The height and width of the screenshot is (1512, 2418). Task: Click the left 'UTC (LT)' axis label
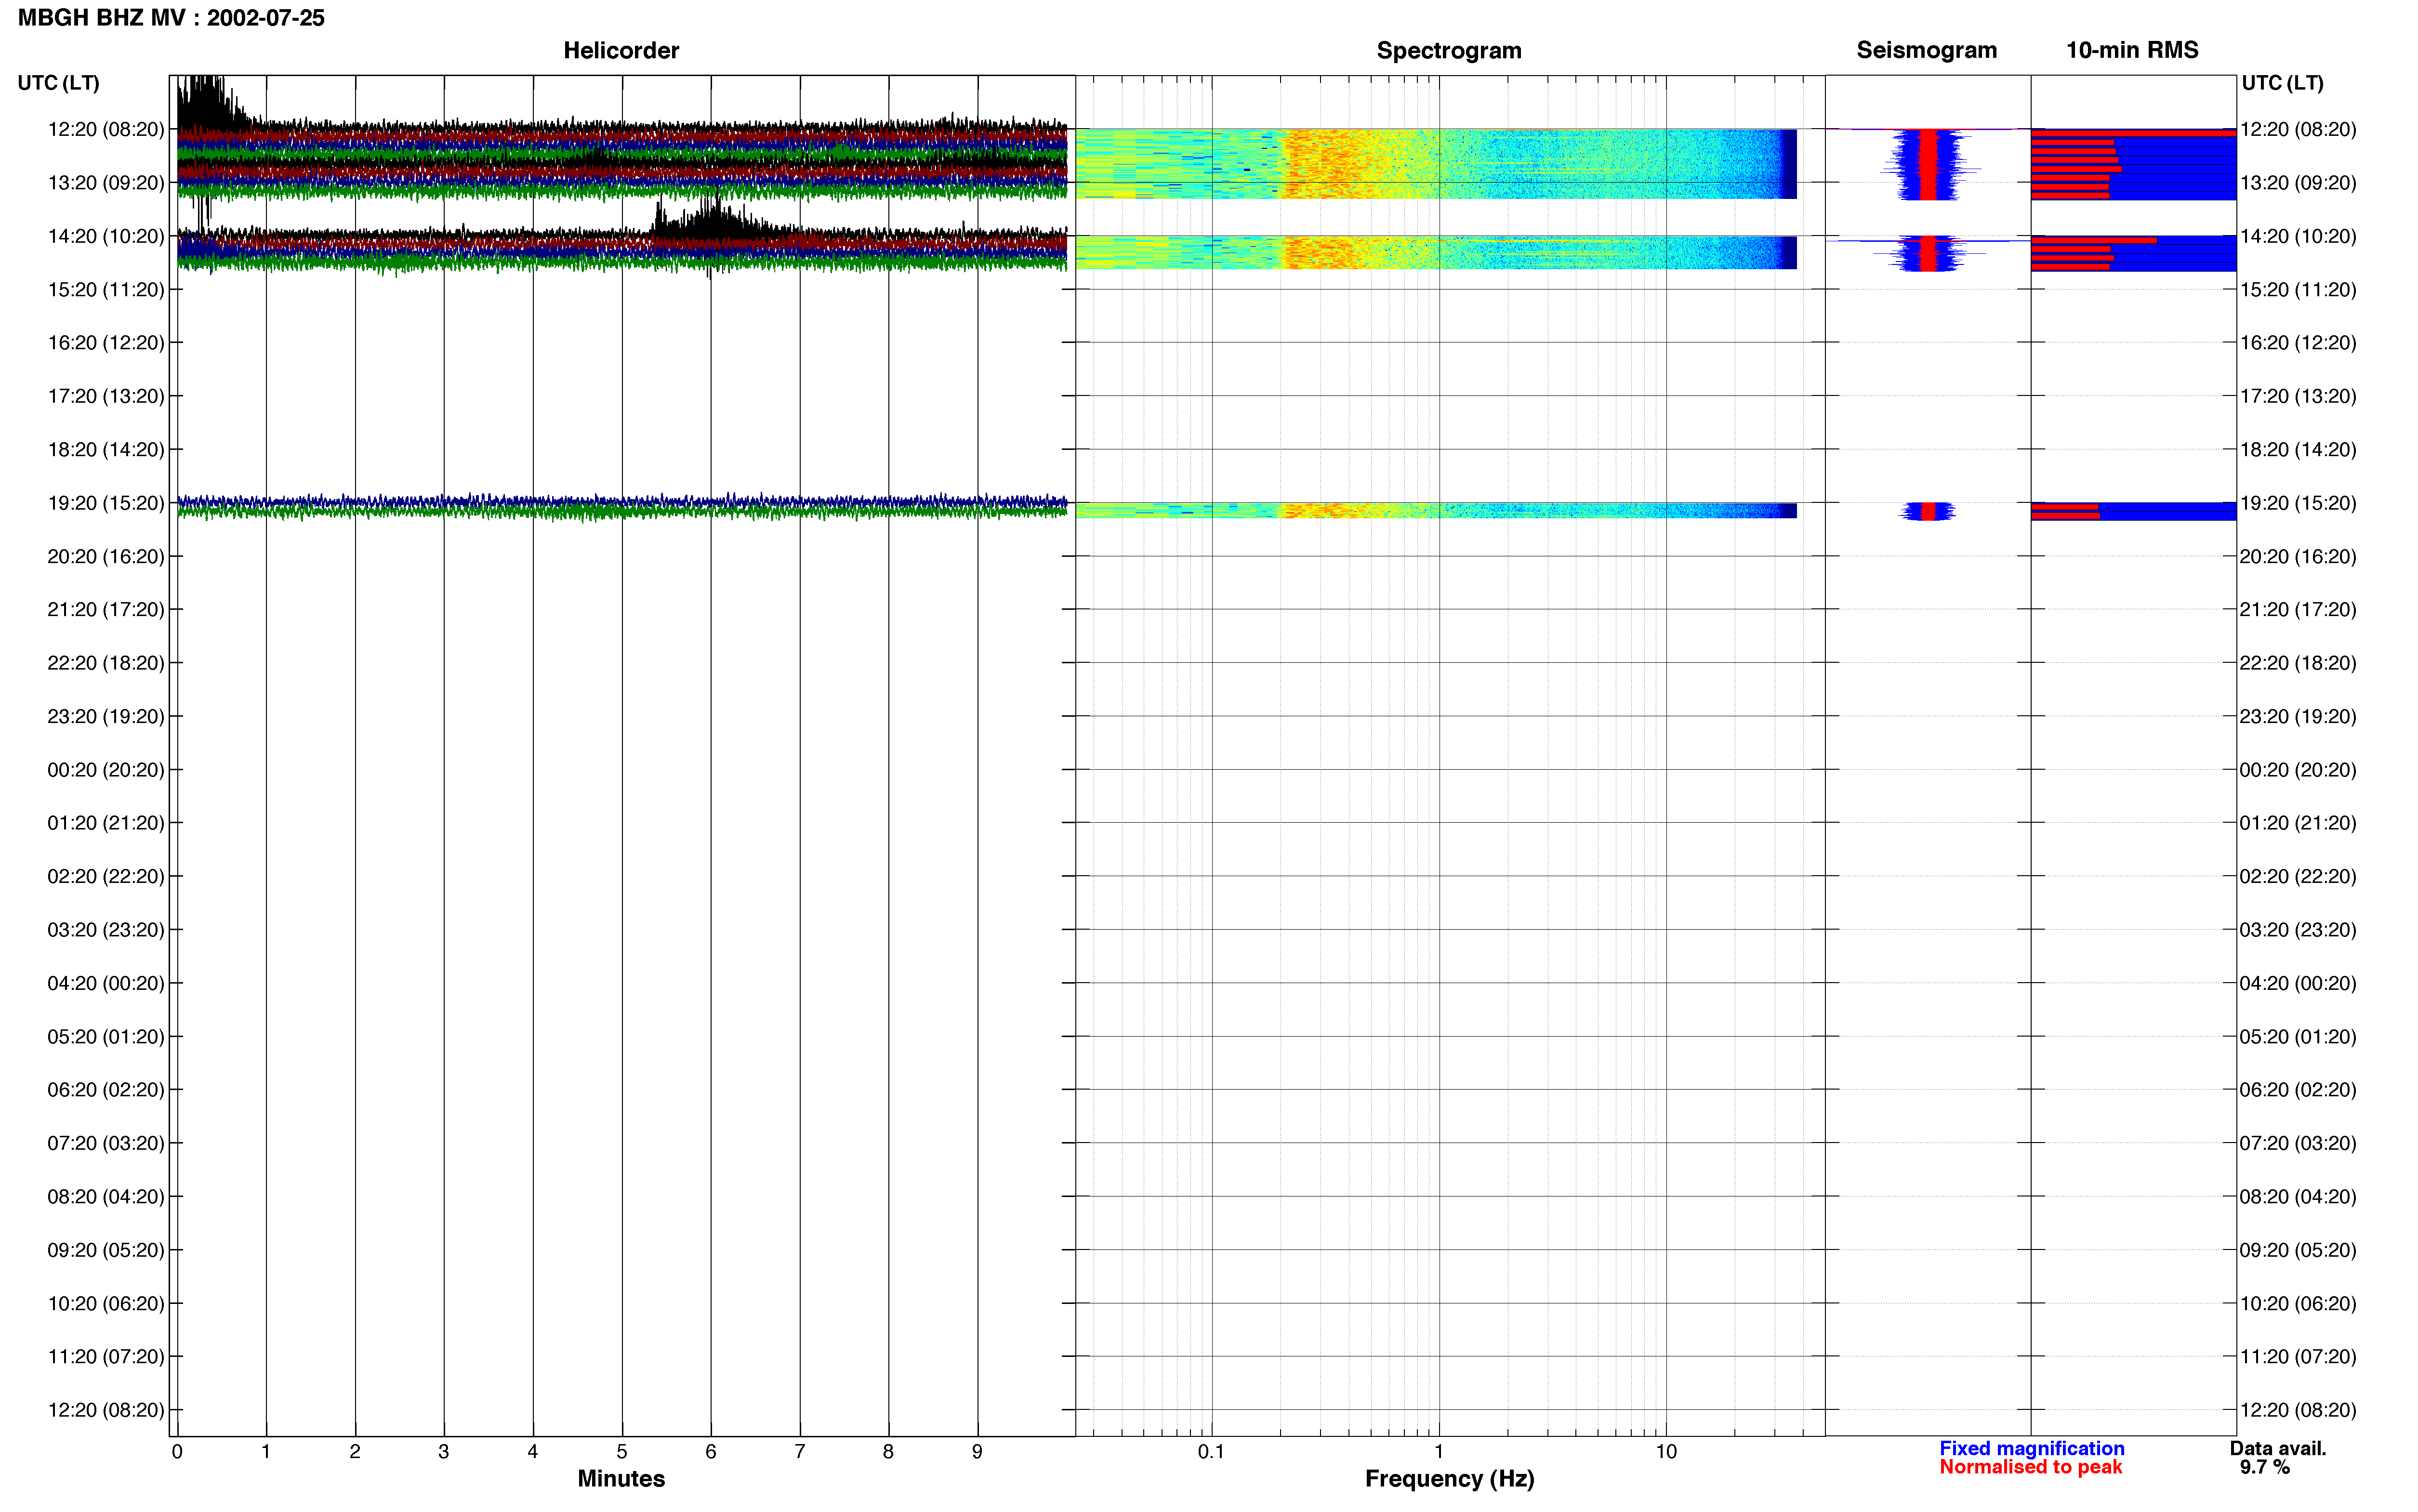point(58,83)
